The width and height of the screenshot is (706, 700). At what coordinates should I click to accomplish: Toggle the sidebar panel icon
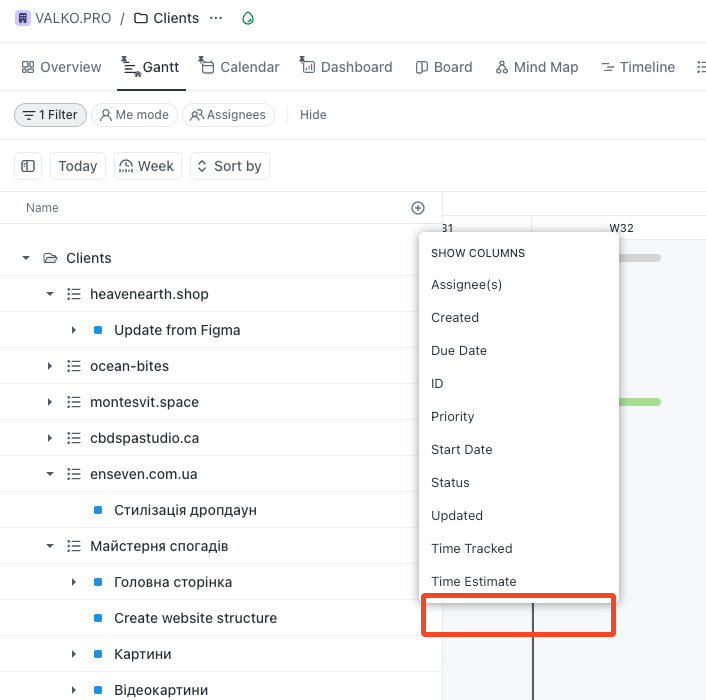click(28, 166)
